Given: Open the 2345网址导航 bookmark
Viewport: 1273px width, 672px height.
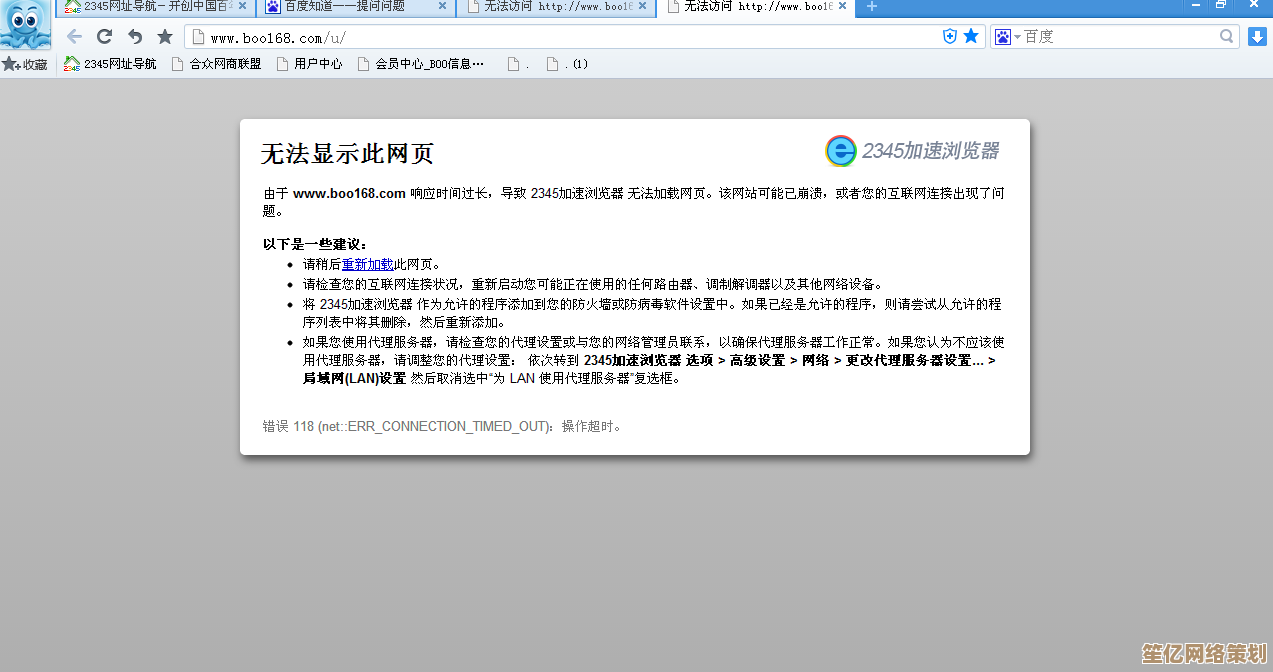Looking at the screenshot, I should click(x=110, y=64).
